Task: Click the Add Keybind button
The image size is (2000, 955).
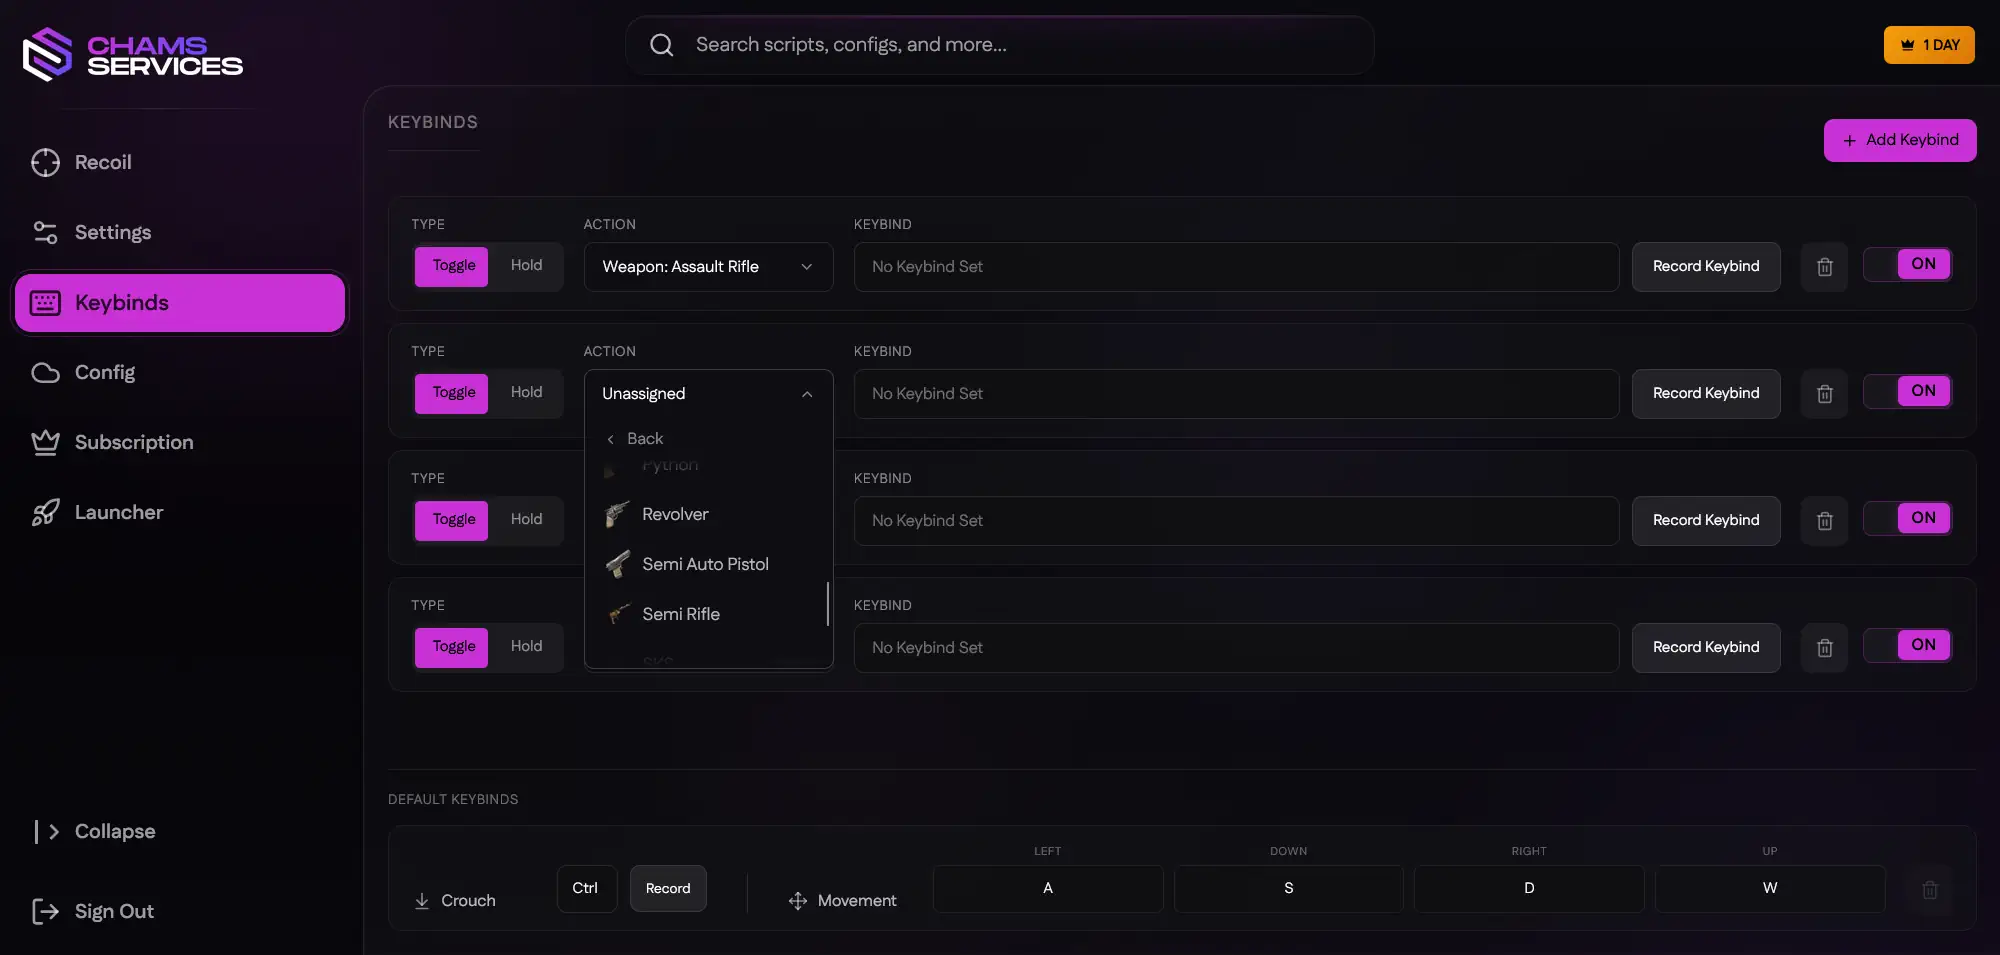Action: tap(1899, 140)
